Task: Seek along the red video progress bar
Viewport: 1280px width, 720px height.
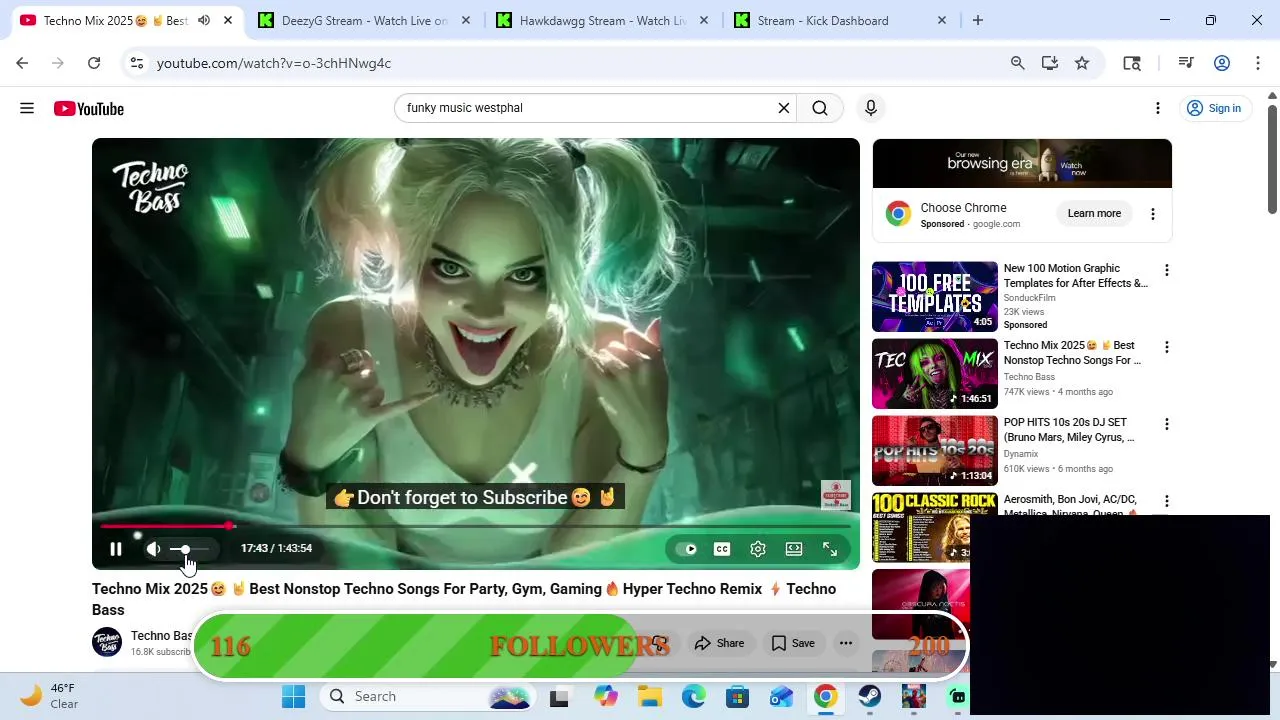Action: pos(475,526)
